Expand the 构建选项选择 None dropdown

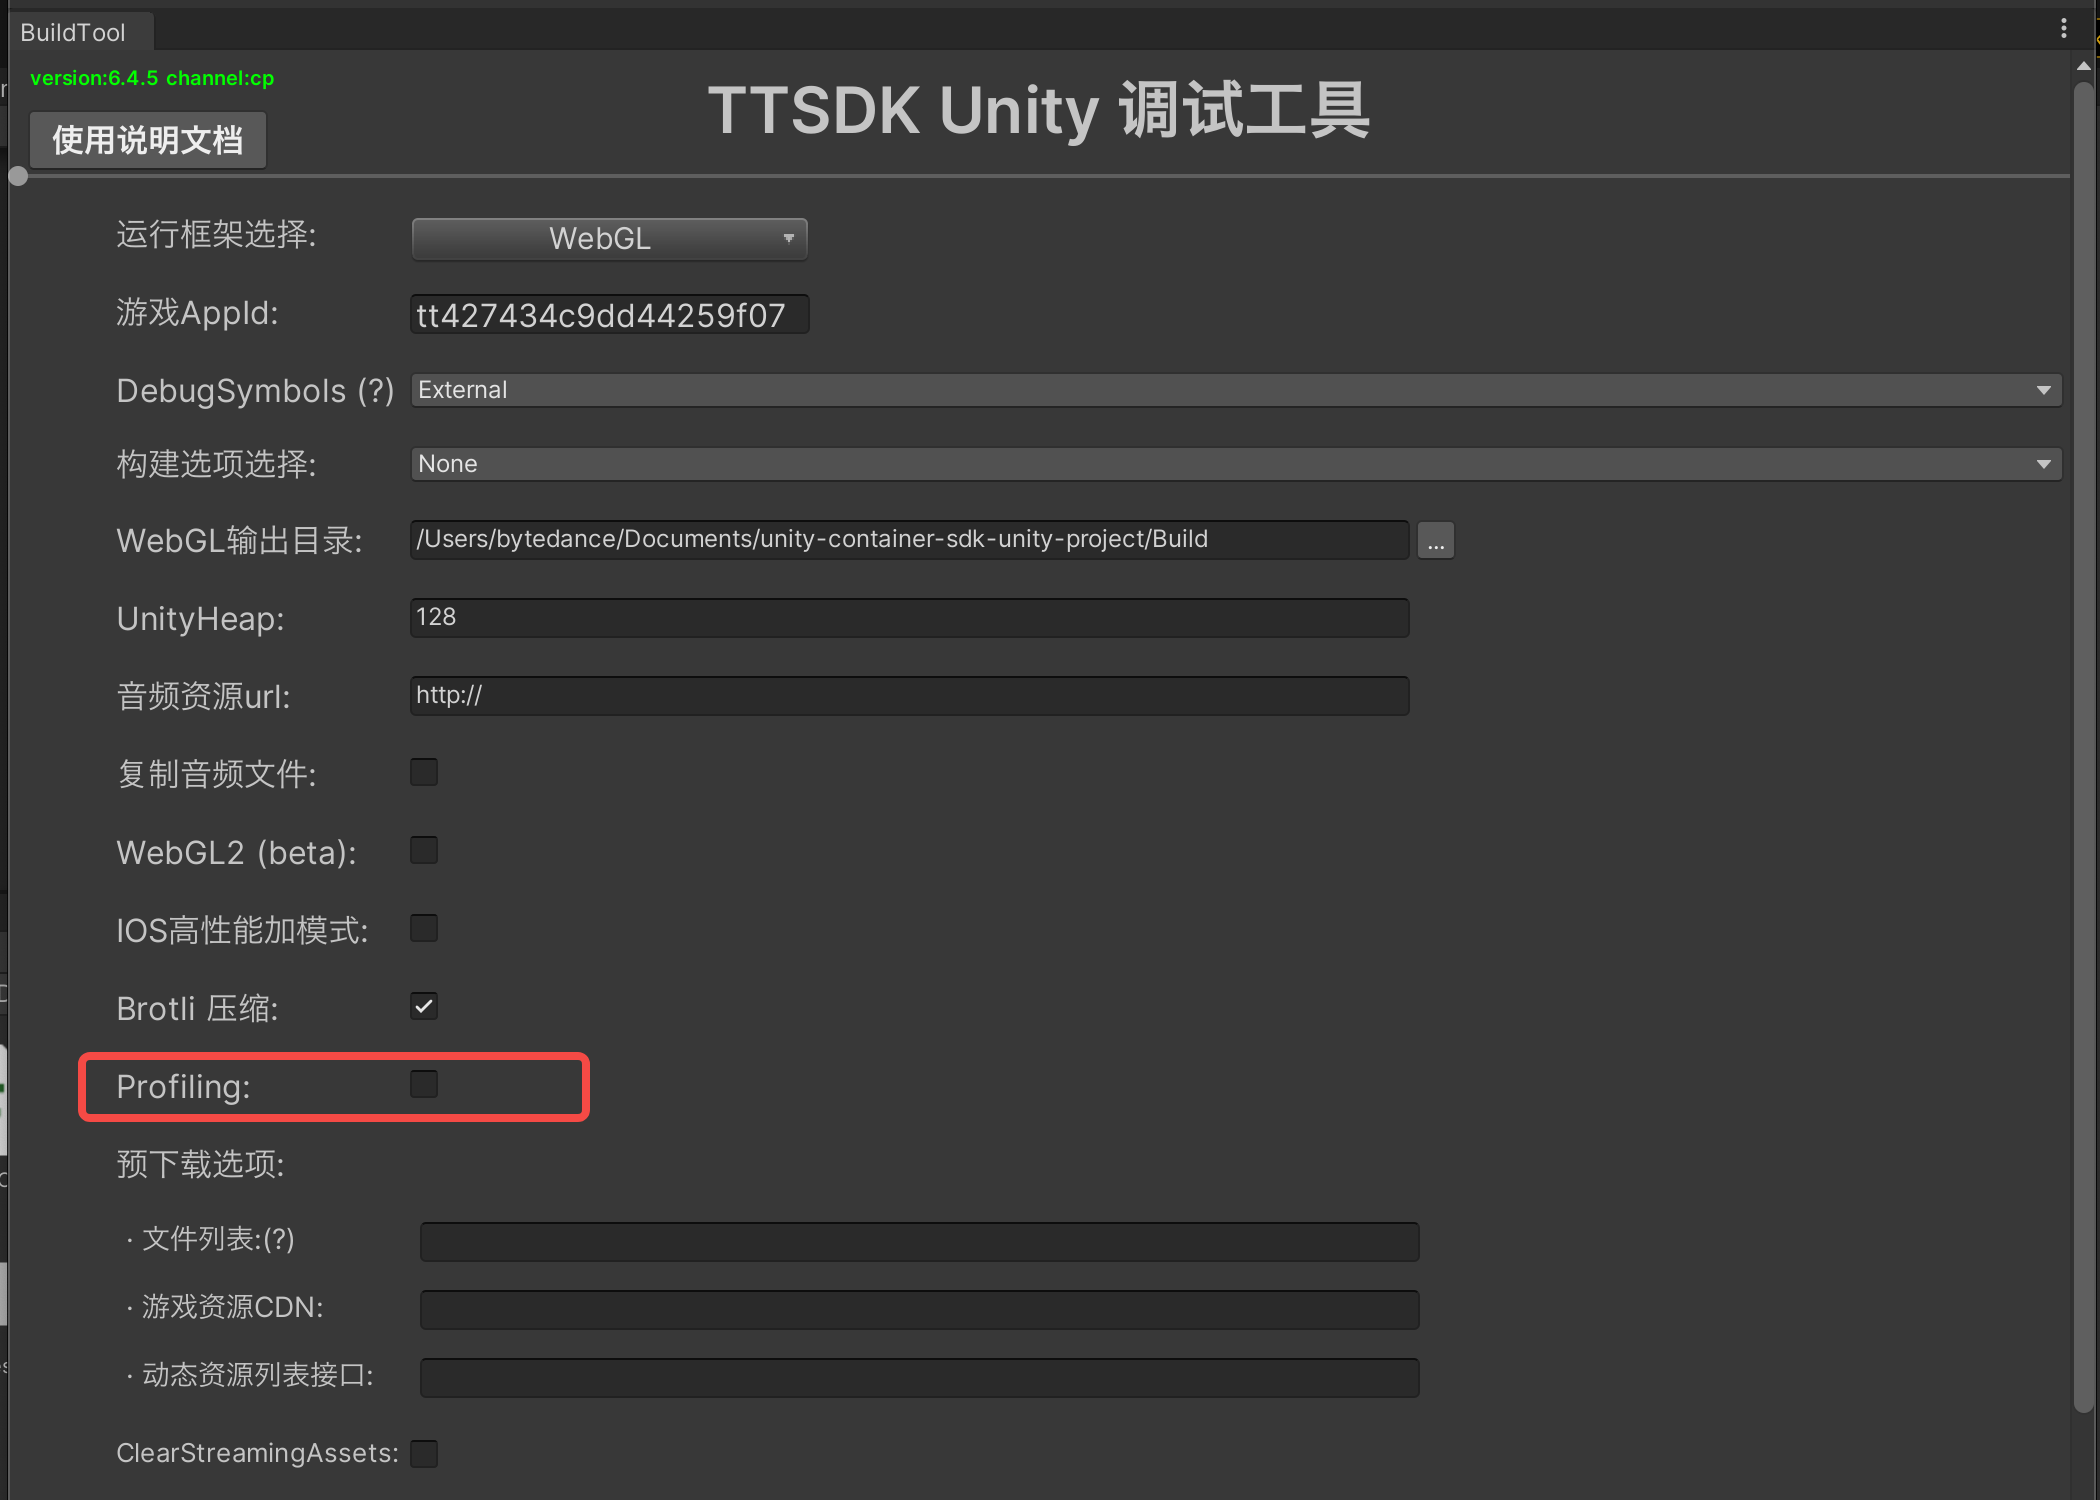pos(1236,464)
